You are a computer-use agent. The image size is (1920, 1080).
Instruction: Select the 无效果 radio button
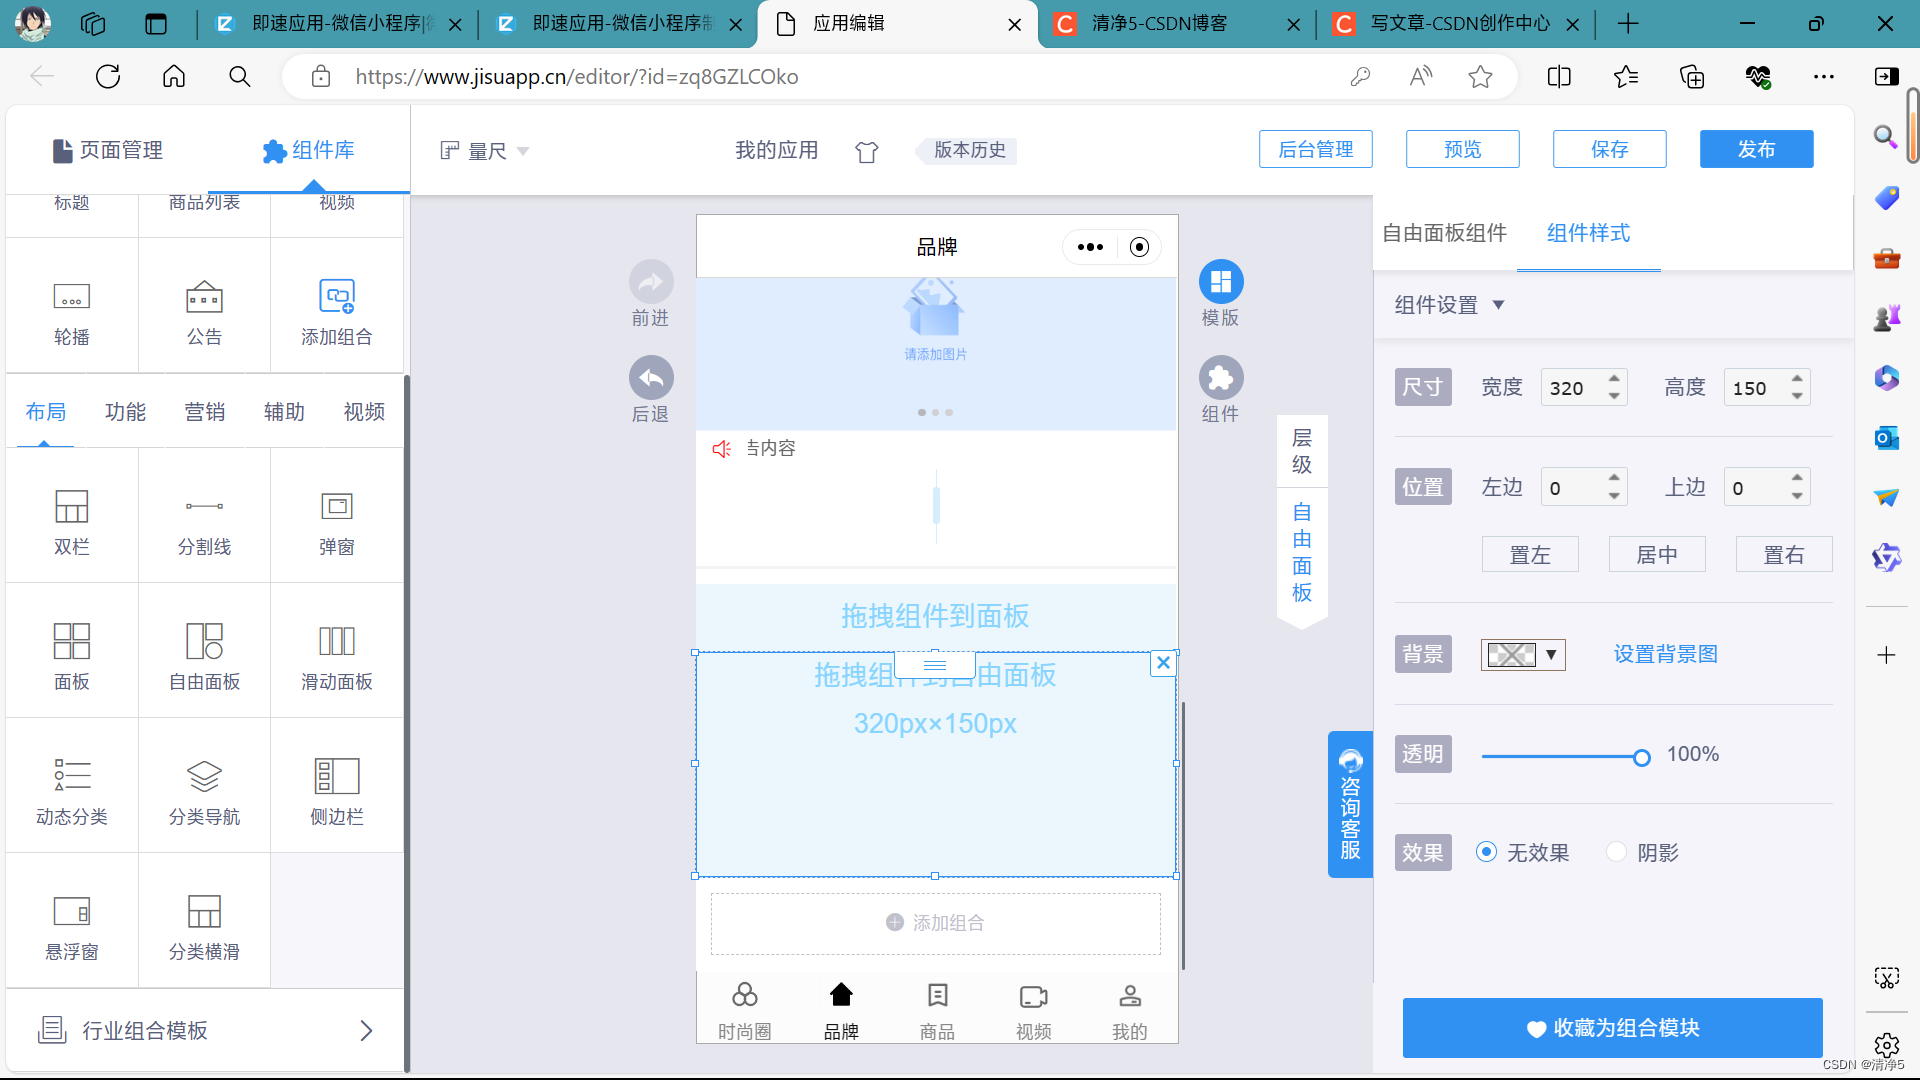point(1486,852)
